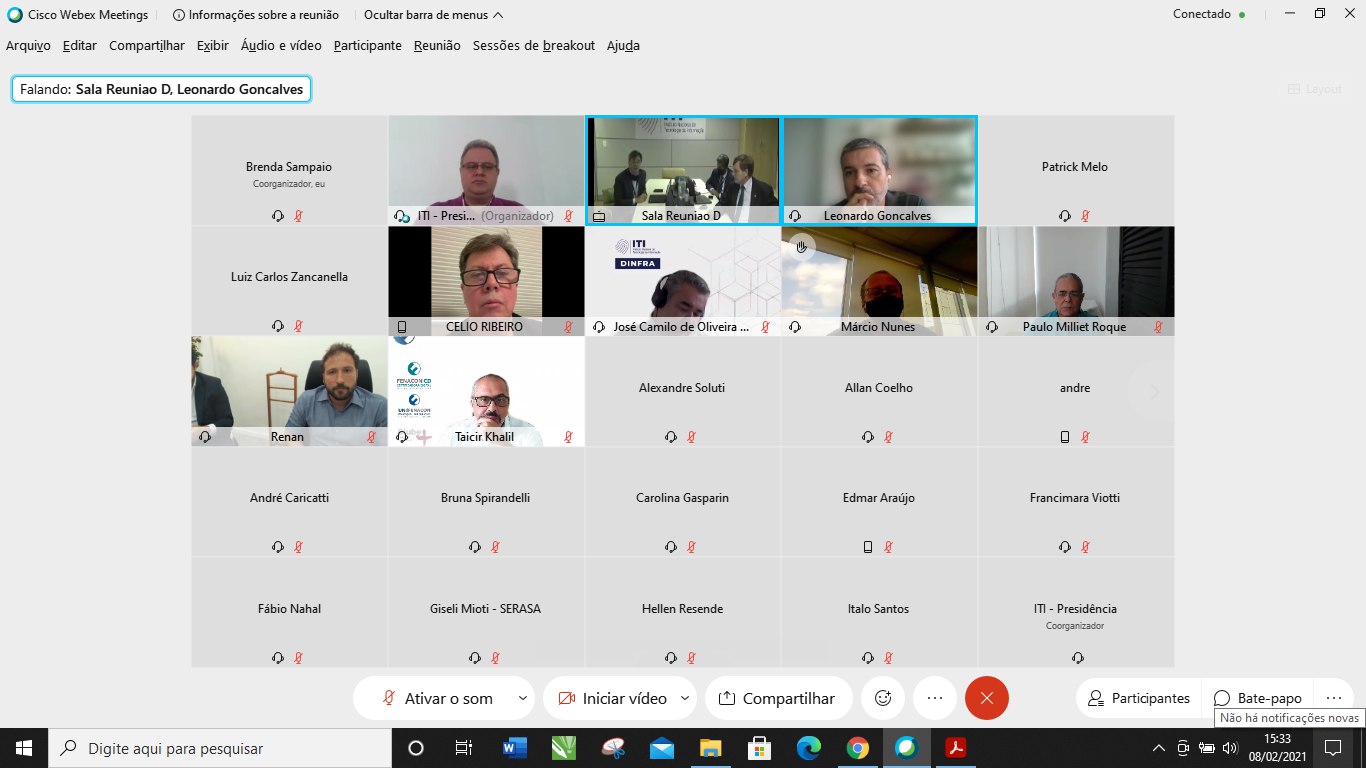This screenshot has height=768, width=1366.
Task: Click the Compartilhar share button
Action: [x=777, y=698]
